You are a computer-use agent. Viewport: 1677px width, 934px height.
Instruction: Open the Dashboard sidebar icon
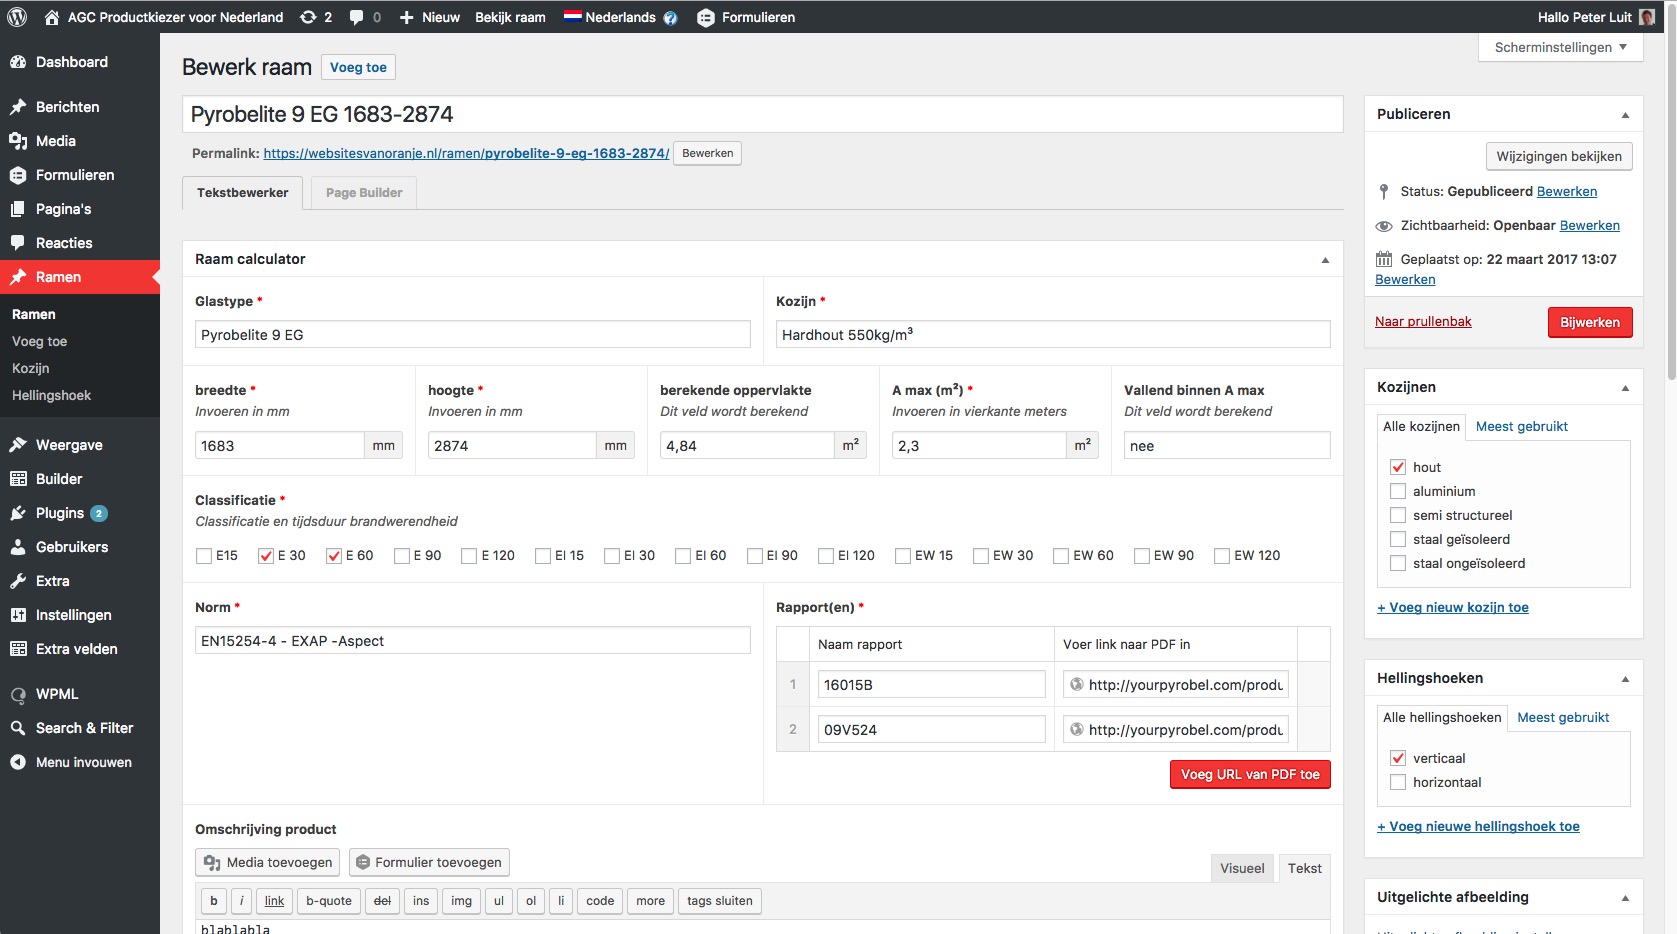click(18, 62)
